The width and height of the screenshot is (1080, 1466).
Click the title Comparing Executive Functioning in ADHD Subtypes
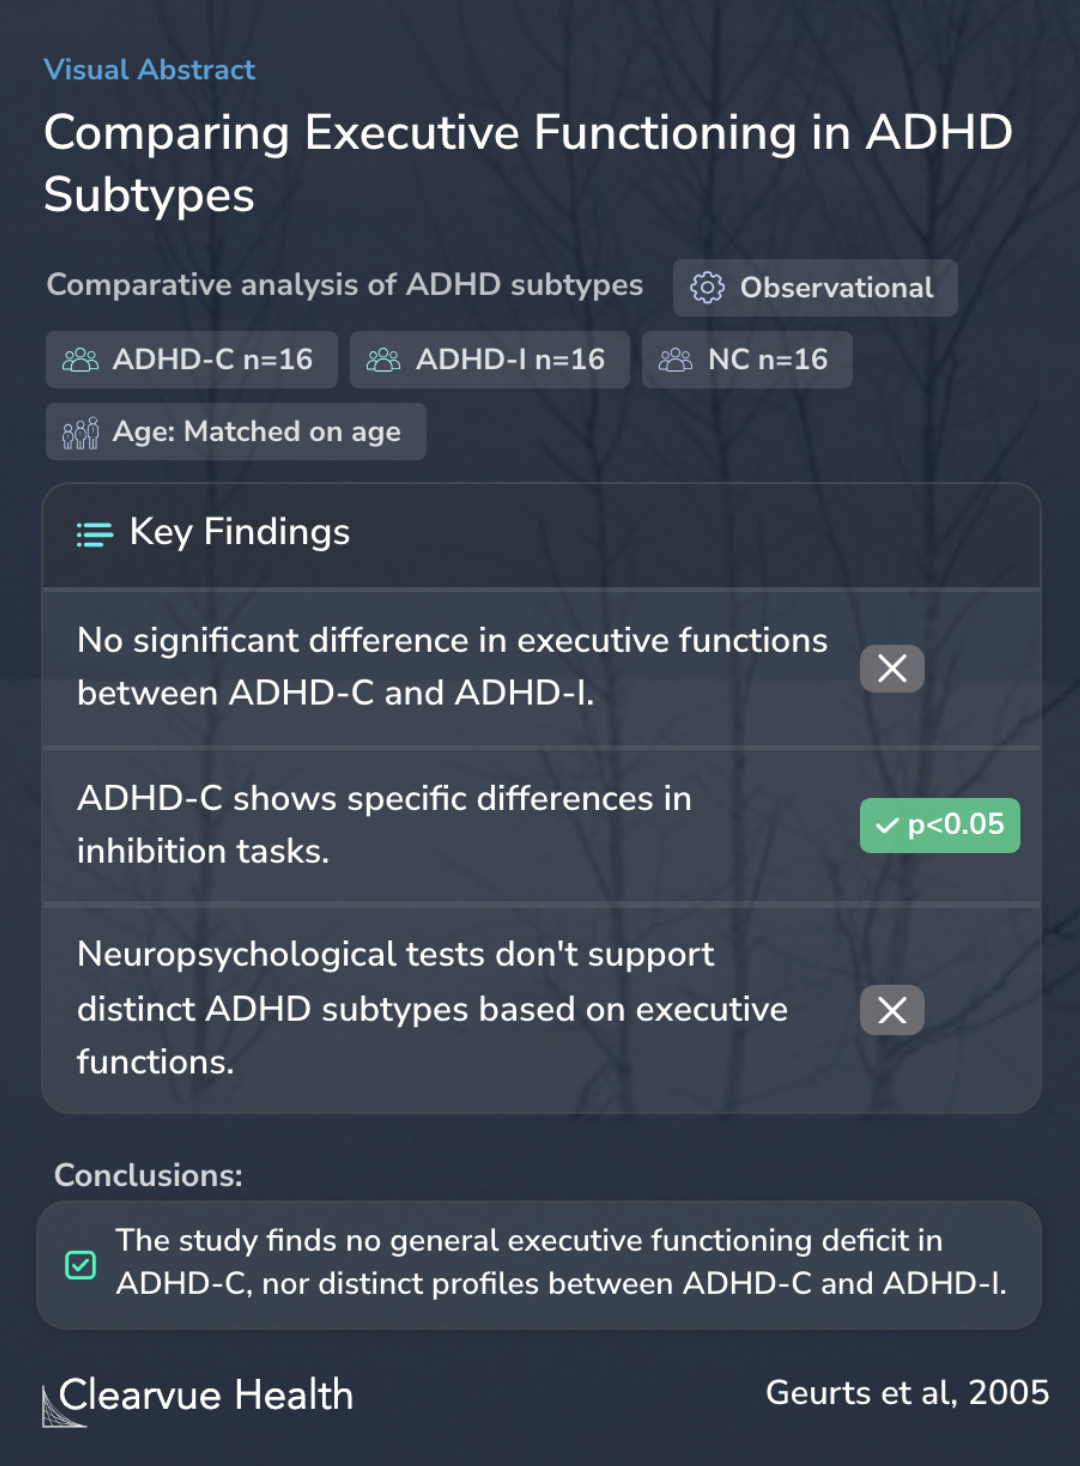pos(528,163)
